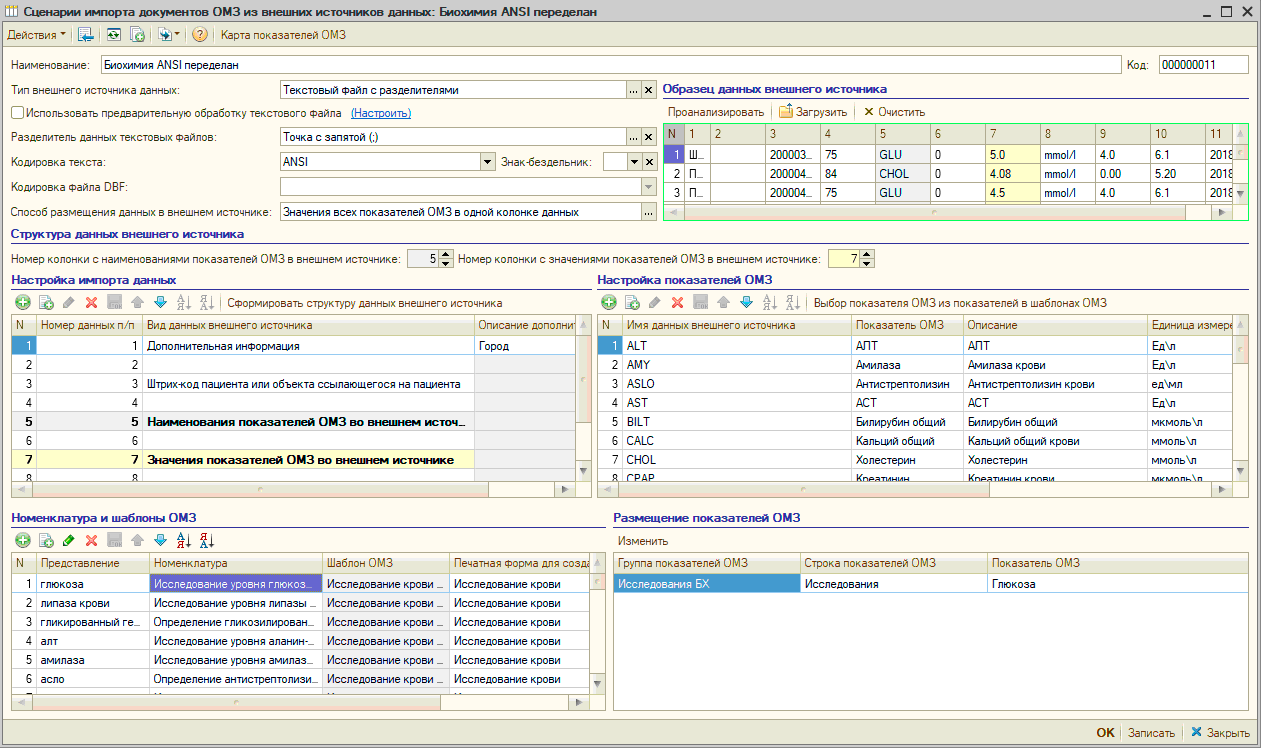Increase the indicator names column number spinner
The image size is (1261, 748).
[446, 255]
